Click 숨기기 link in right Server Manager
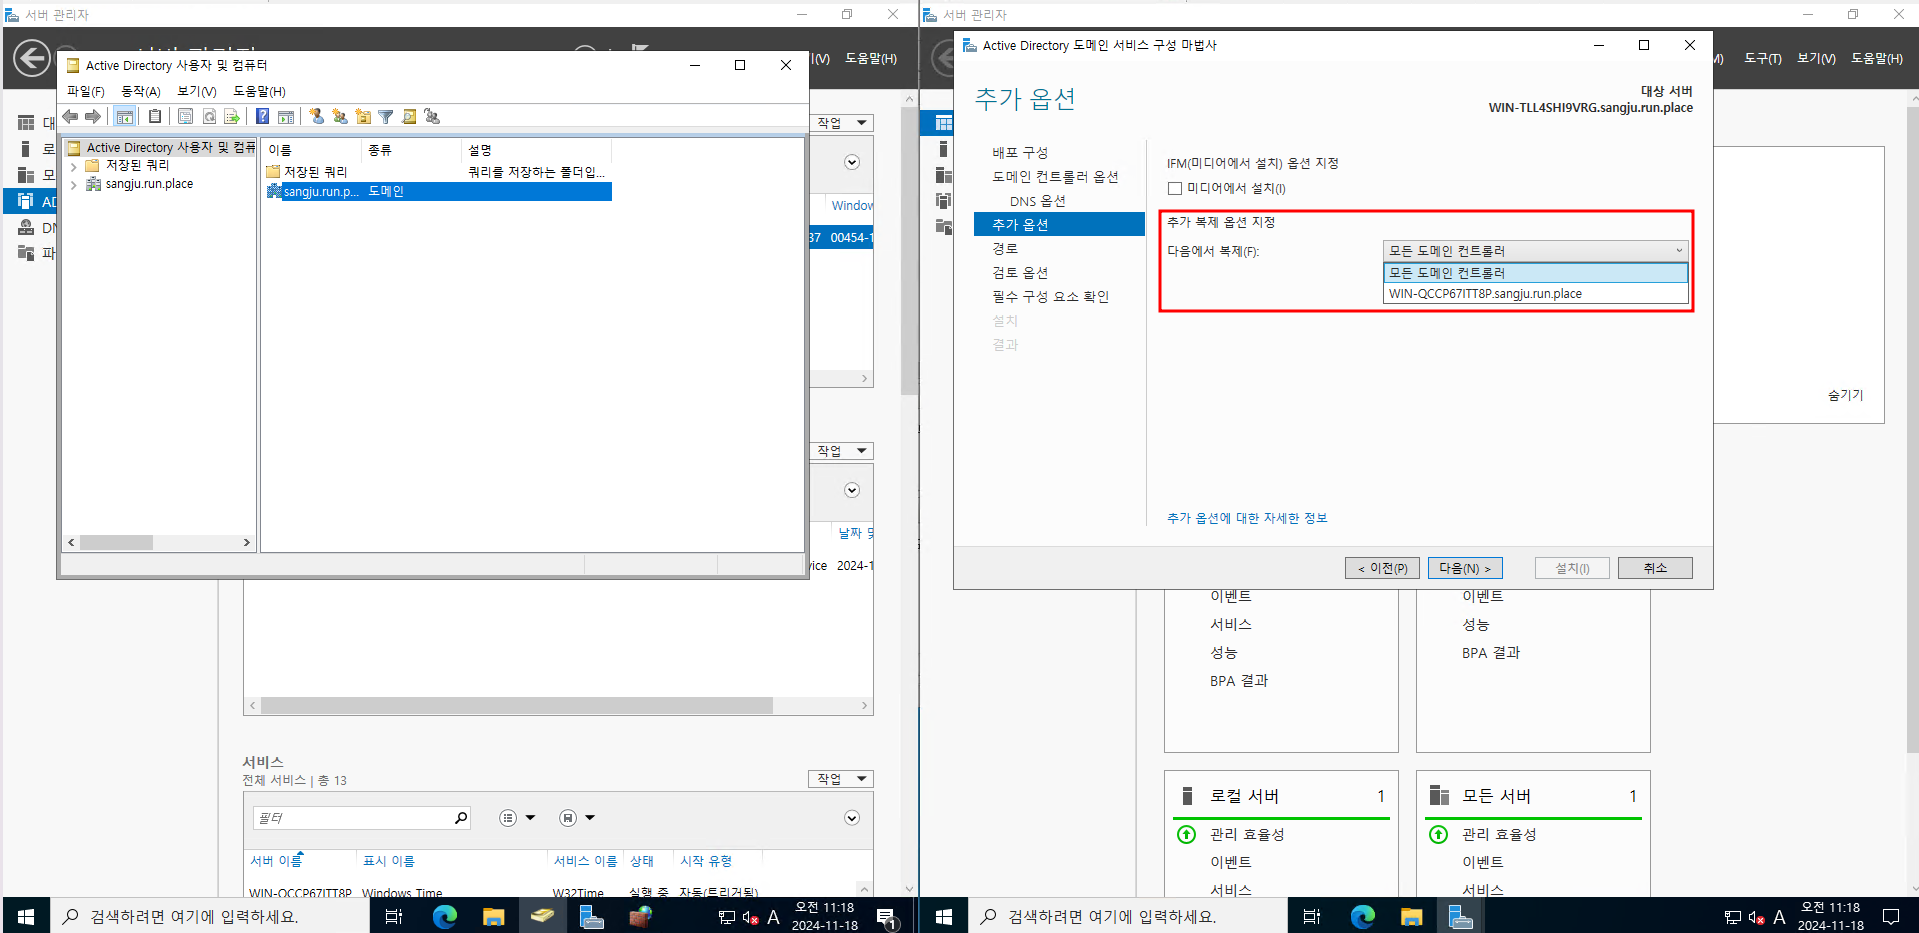1919x933 pixels. [x=1845, y=395]
